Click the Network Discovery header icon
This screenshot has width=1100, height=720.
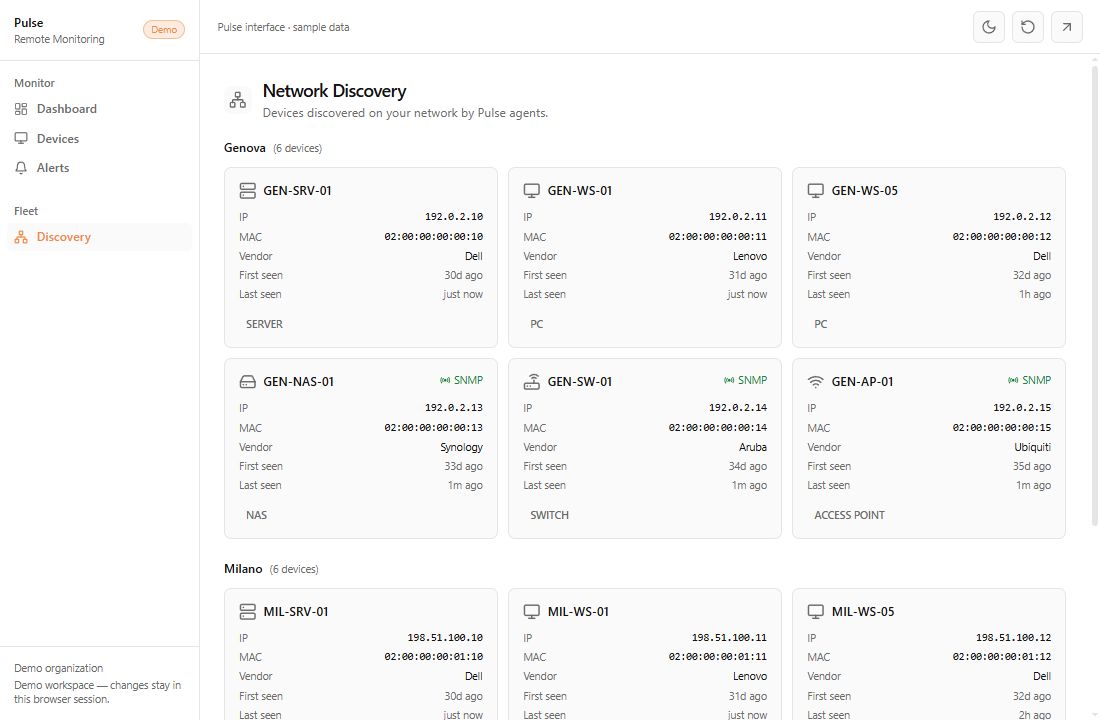238,100
